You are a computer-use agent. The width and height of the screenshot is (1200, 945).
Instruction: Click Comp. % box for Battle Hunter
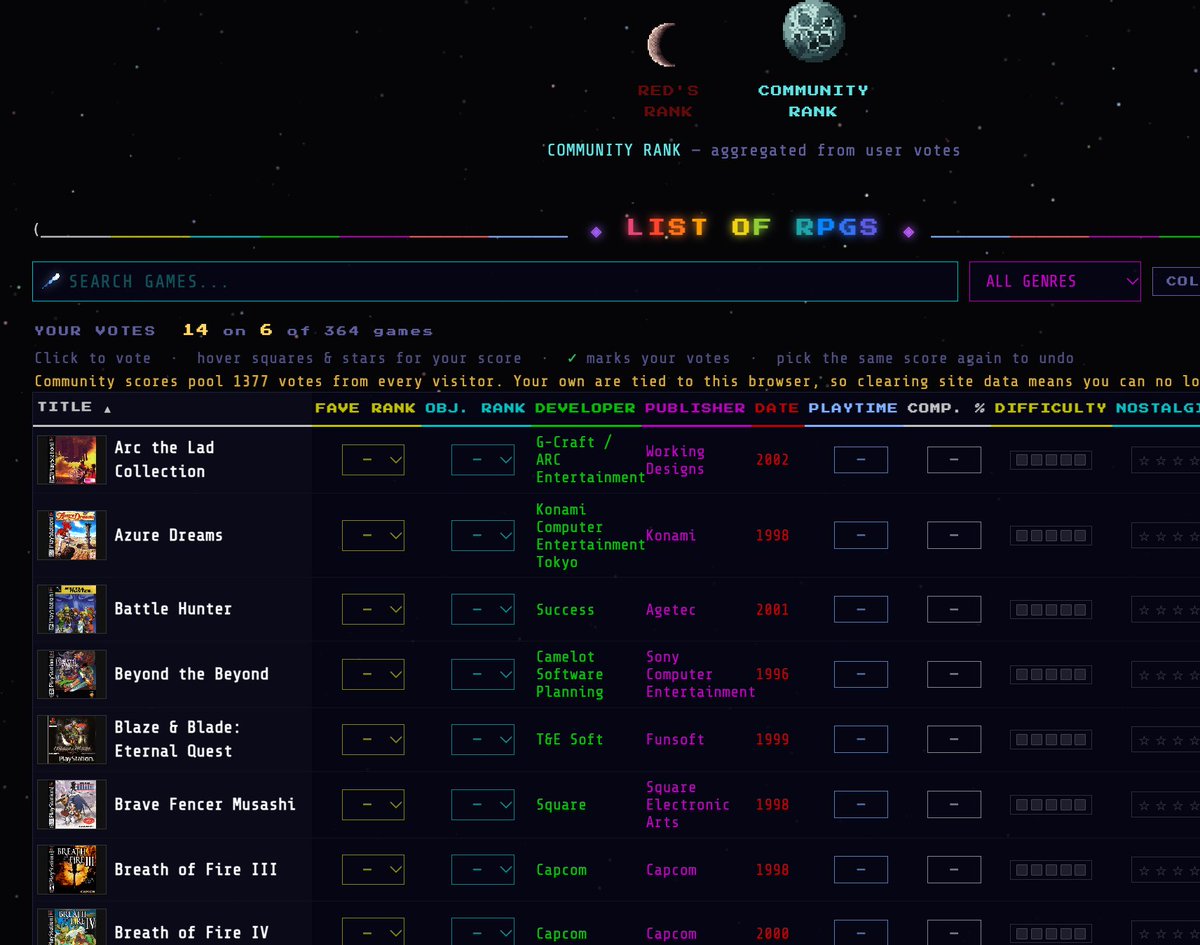(x=954, y=609)
